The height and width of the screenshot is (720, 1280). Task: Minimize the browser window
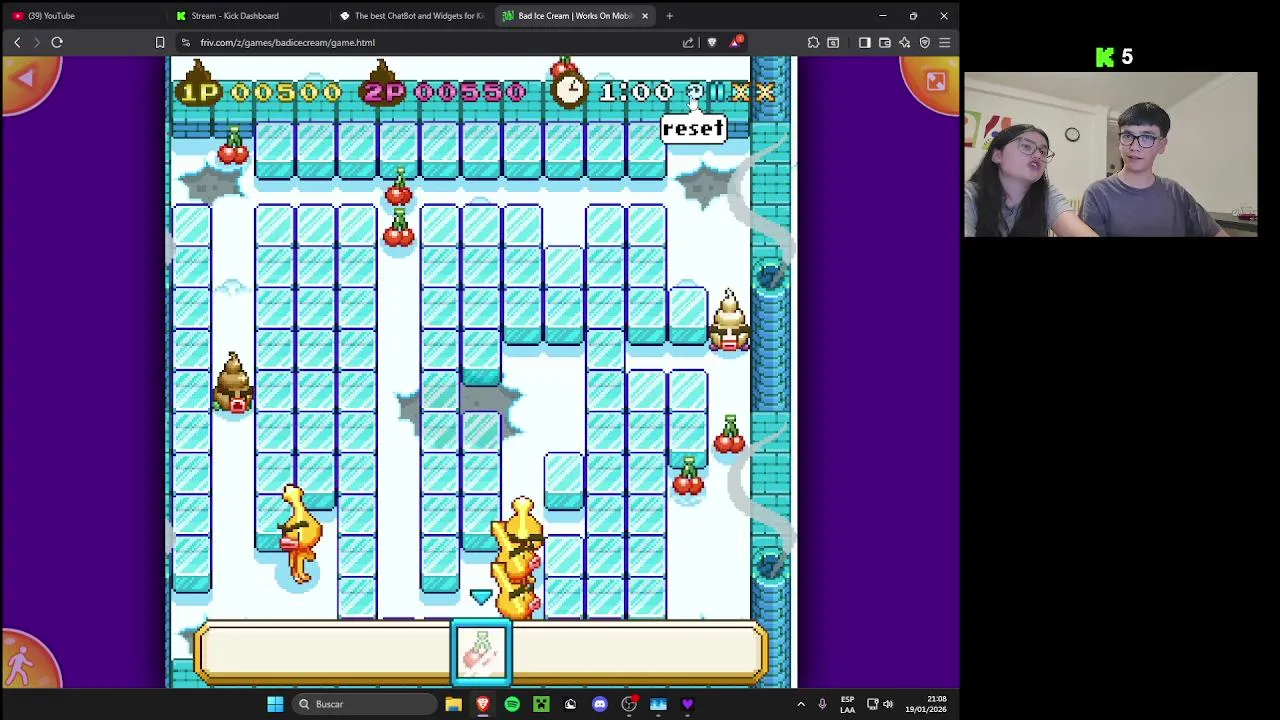pos(883,15)
